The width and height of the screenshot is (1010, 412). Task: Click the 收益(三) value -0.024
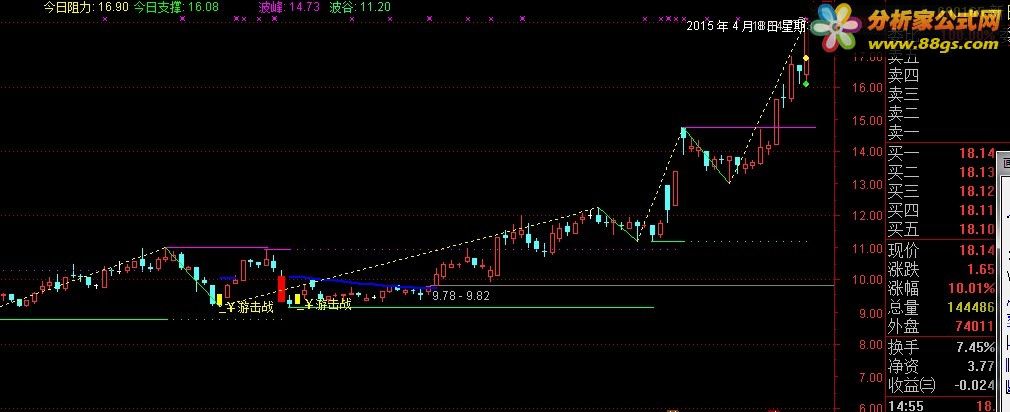click(976, 386)
